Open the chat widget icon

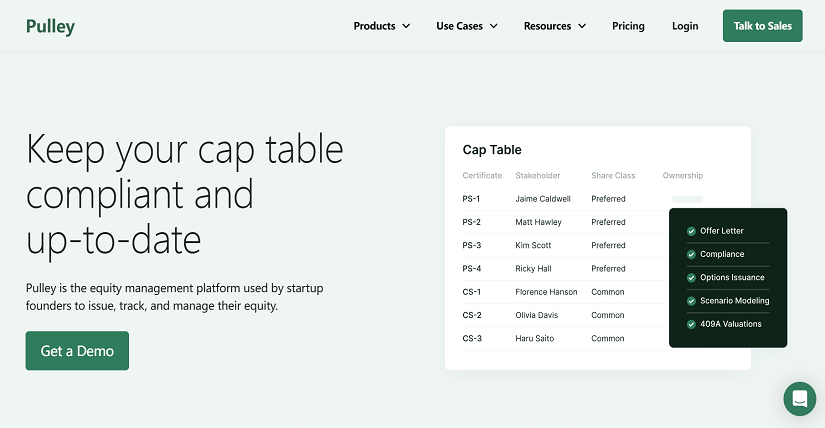(x=799, y=399)
